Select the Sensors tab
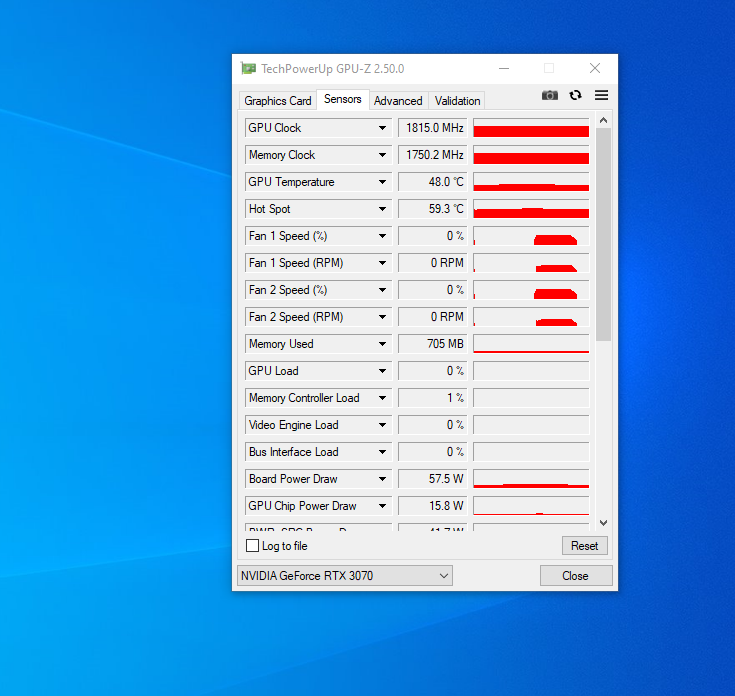The height and width of the screenshot is (696, 735). [x=343, y=99]
